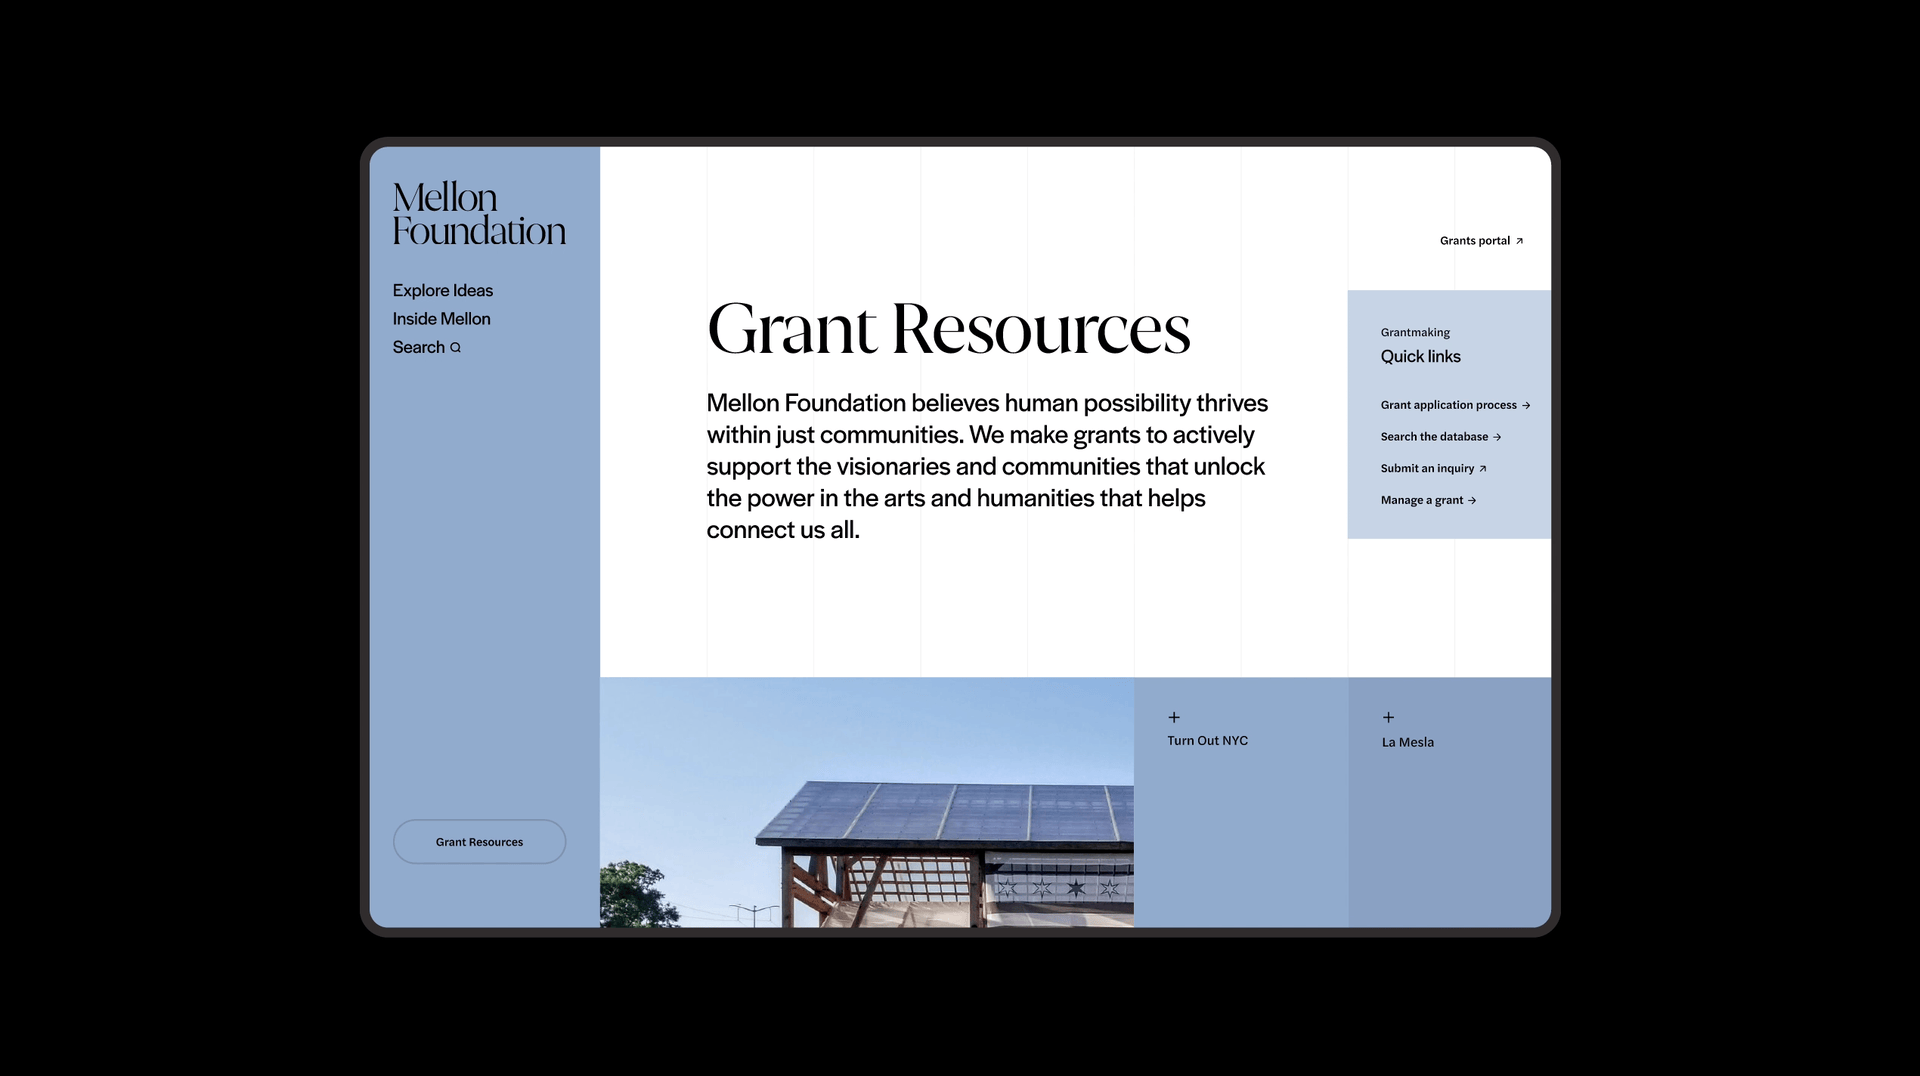Click the solar roof pavilion photo
Viewport: 1920px width, 1076px height.
click(x=867, y=802)
